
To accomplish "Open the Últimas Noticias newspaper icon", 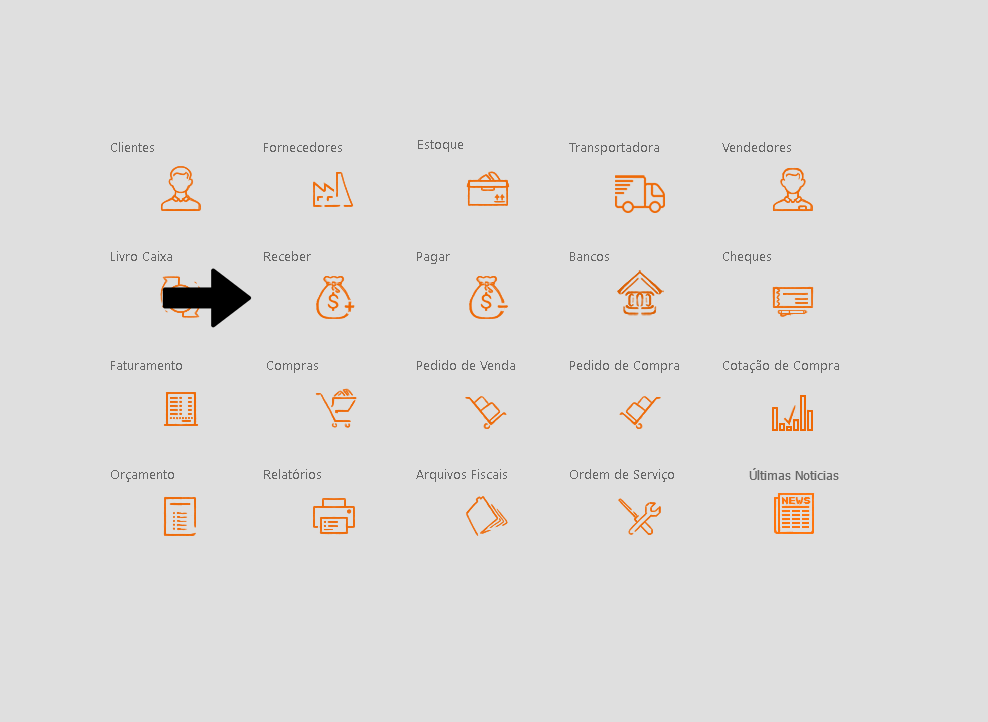I will coord(794,513).
